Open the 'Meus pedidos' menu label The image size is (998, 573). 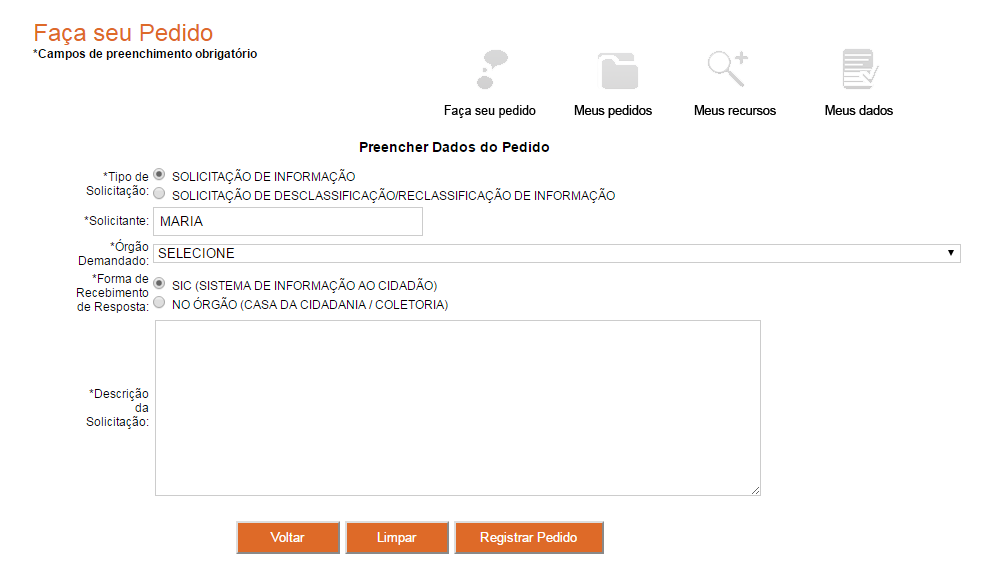click(613, 111)
